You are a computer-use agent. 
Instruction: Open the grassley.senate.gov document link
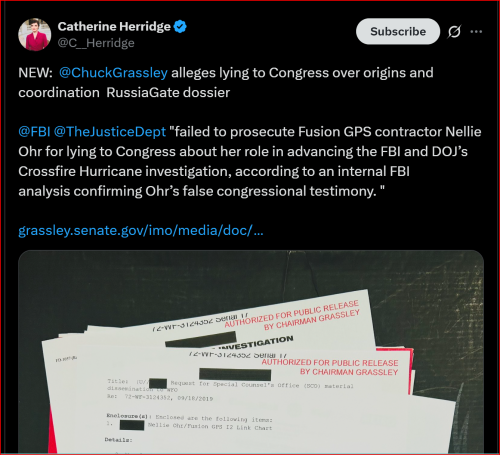coord(141,230)
